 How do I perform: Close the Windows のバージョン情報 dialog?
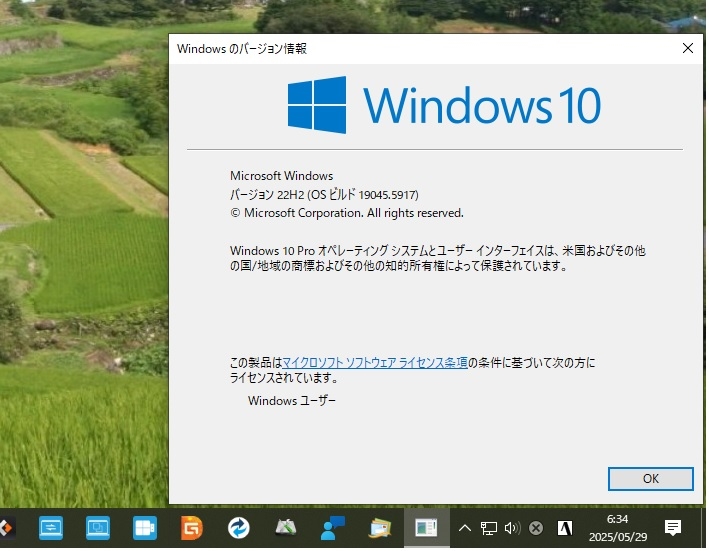point(690,48)
